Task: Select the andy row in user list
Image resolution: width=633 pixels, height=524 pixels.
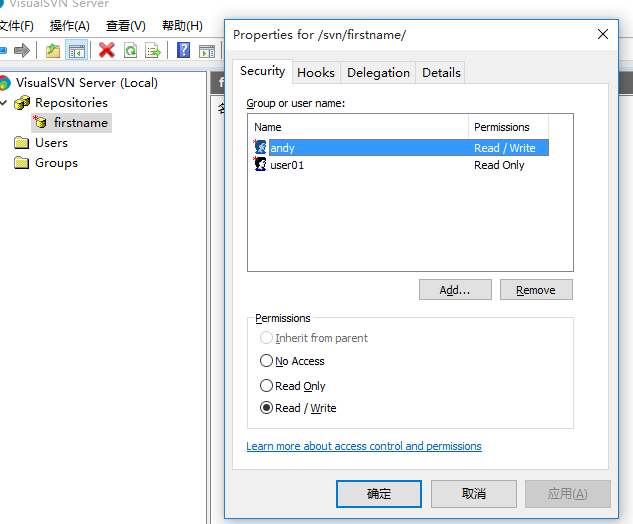Action: click(x=400, y=148)
